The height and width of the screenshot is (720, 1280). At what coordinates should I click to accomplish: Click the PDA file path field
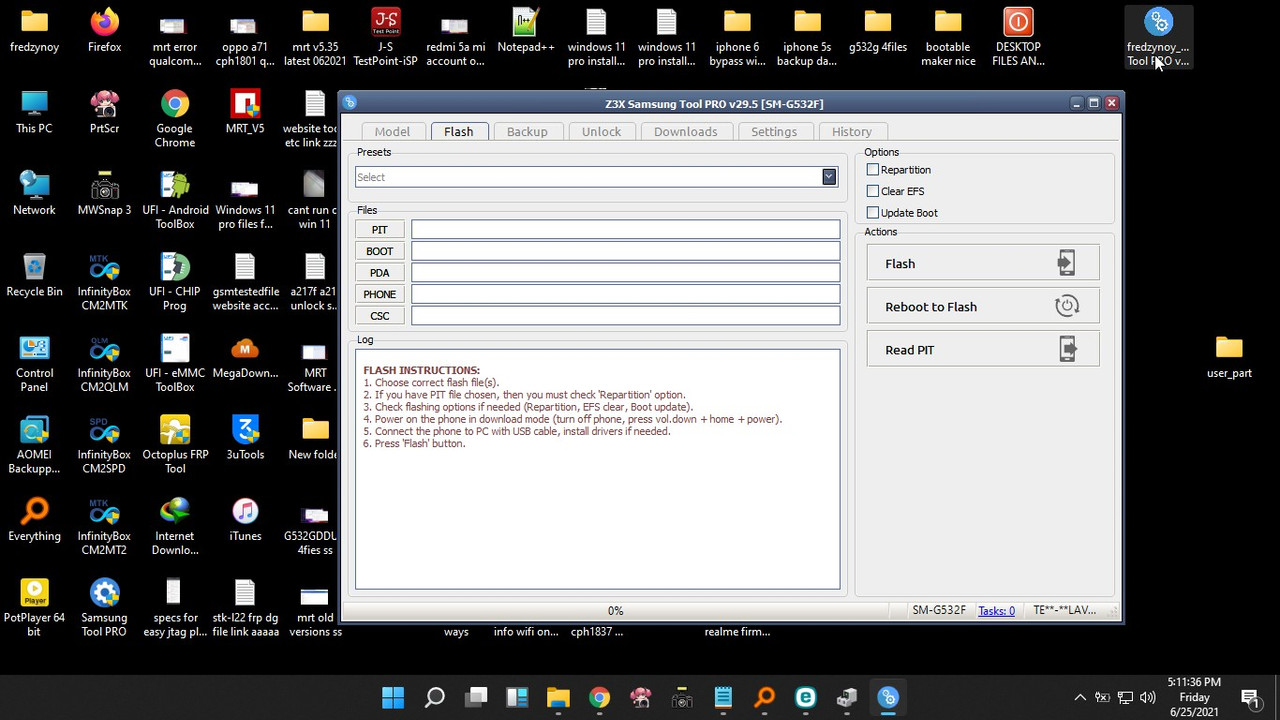coord(626,272)
